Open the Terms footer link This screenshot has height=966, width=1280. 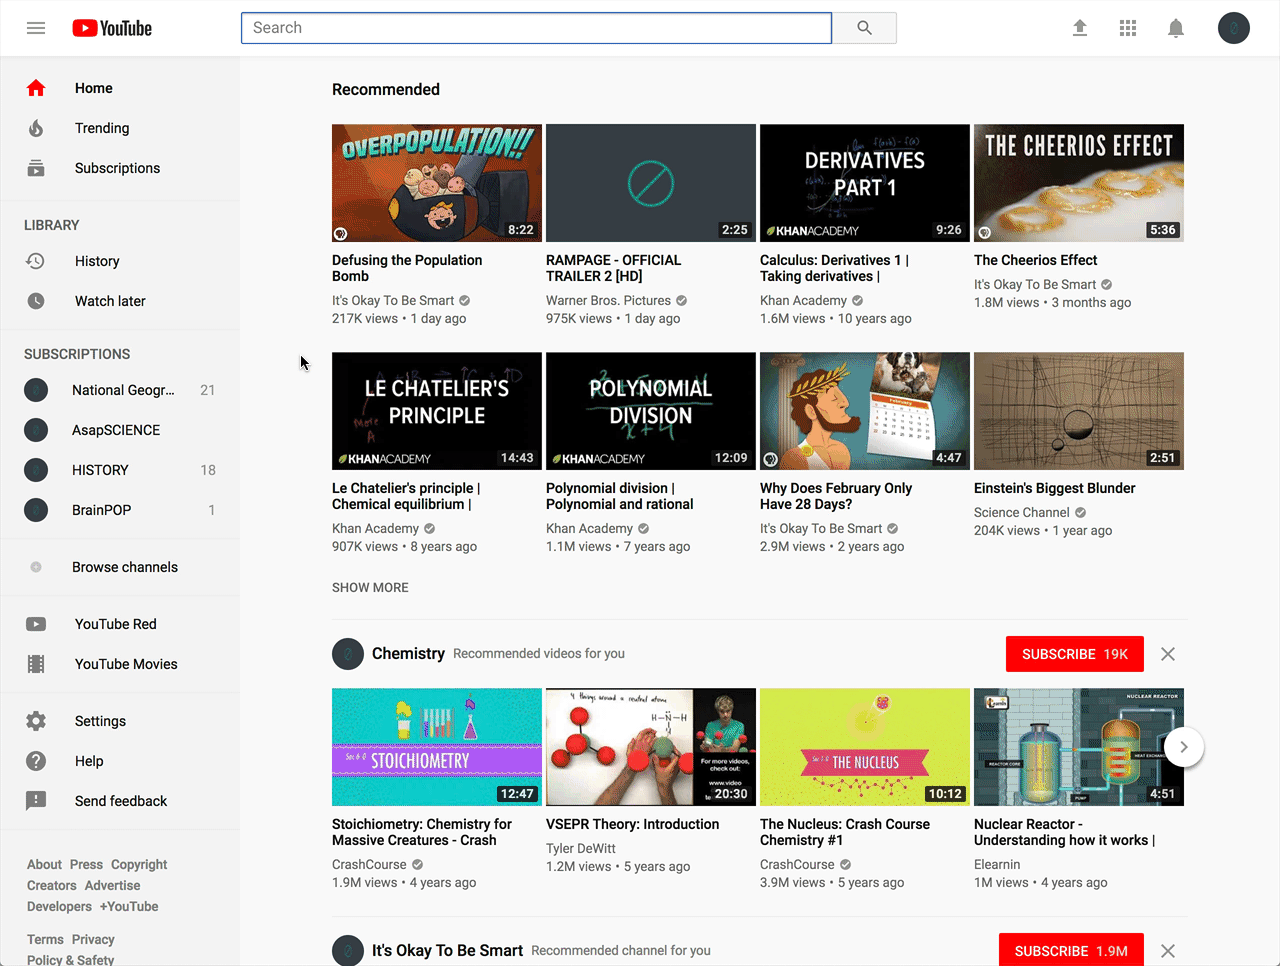click(45, 939)
